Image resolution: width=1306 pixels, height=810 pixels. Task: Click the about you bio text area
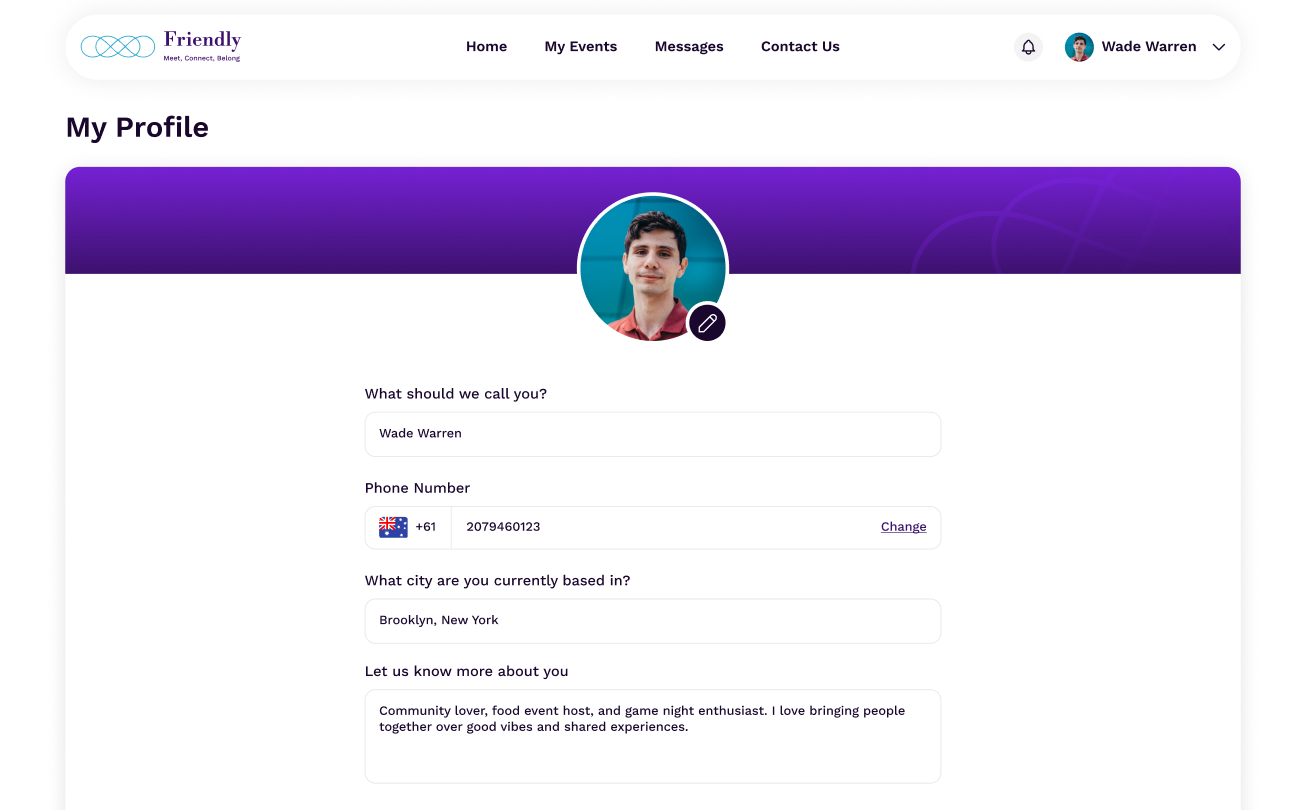click(653, 736)
